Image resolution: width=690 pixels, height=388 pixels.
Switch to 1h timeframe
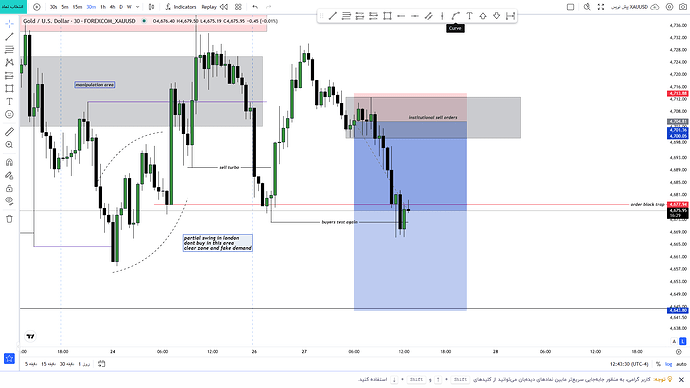[103, 7]
